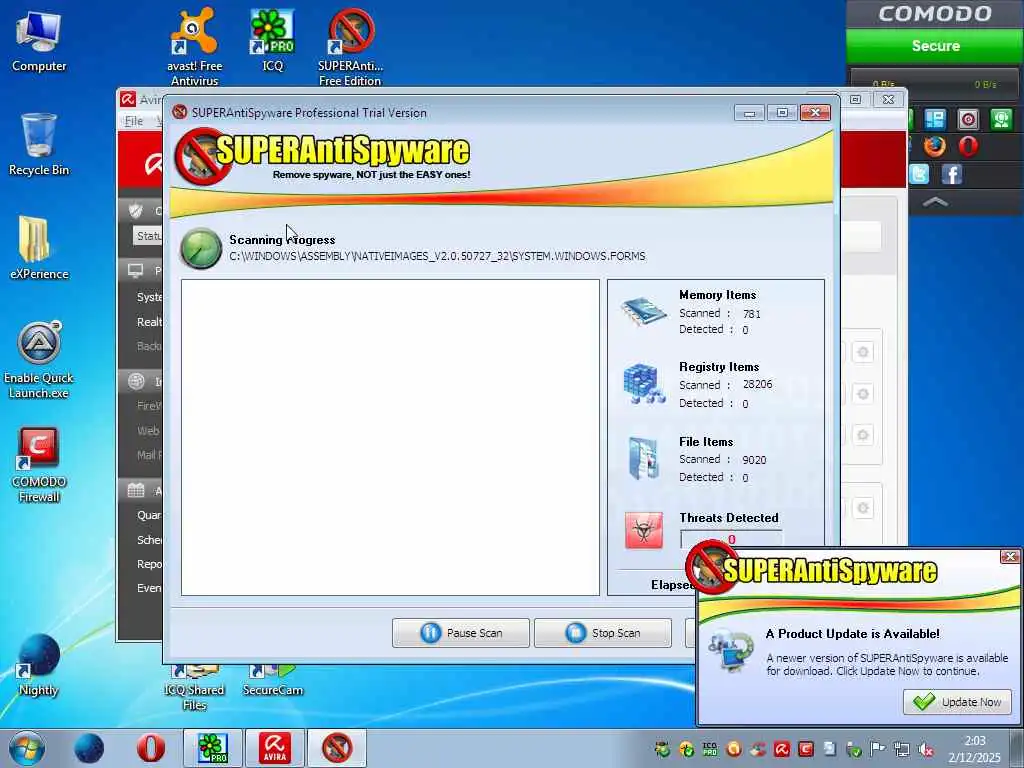Click the Registry Items cube icon
Screen dimensions: 1024x768
coord(643,383)
